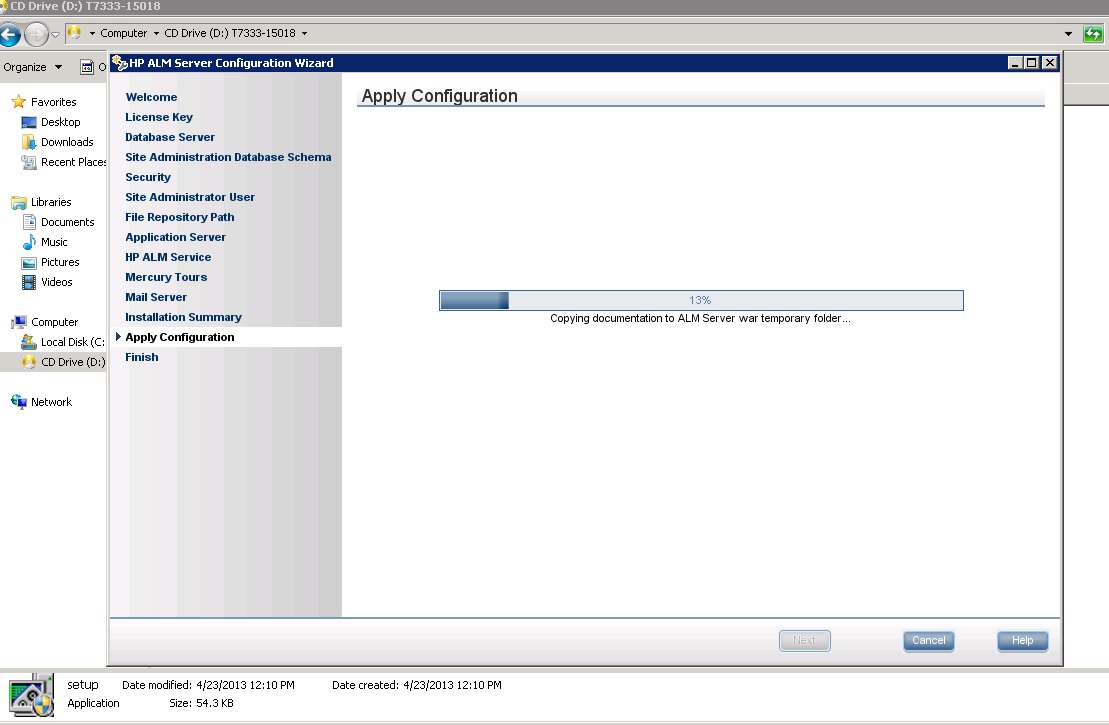Select the Apply Configuration step
The width and height of the screenshot is (1109, 725).
pyautogui.click(x=180, y=337)
